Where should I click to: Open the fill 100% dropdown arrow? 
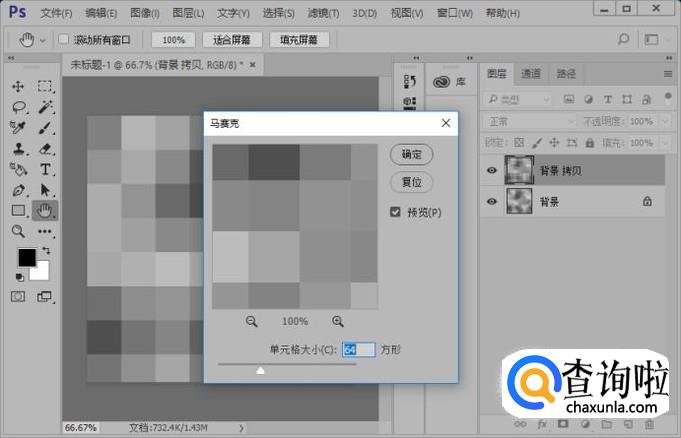pos(665,143)
